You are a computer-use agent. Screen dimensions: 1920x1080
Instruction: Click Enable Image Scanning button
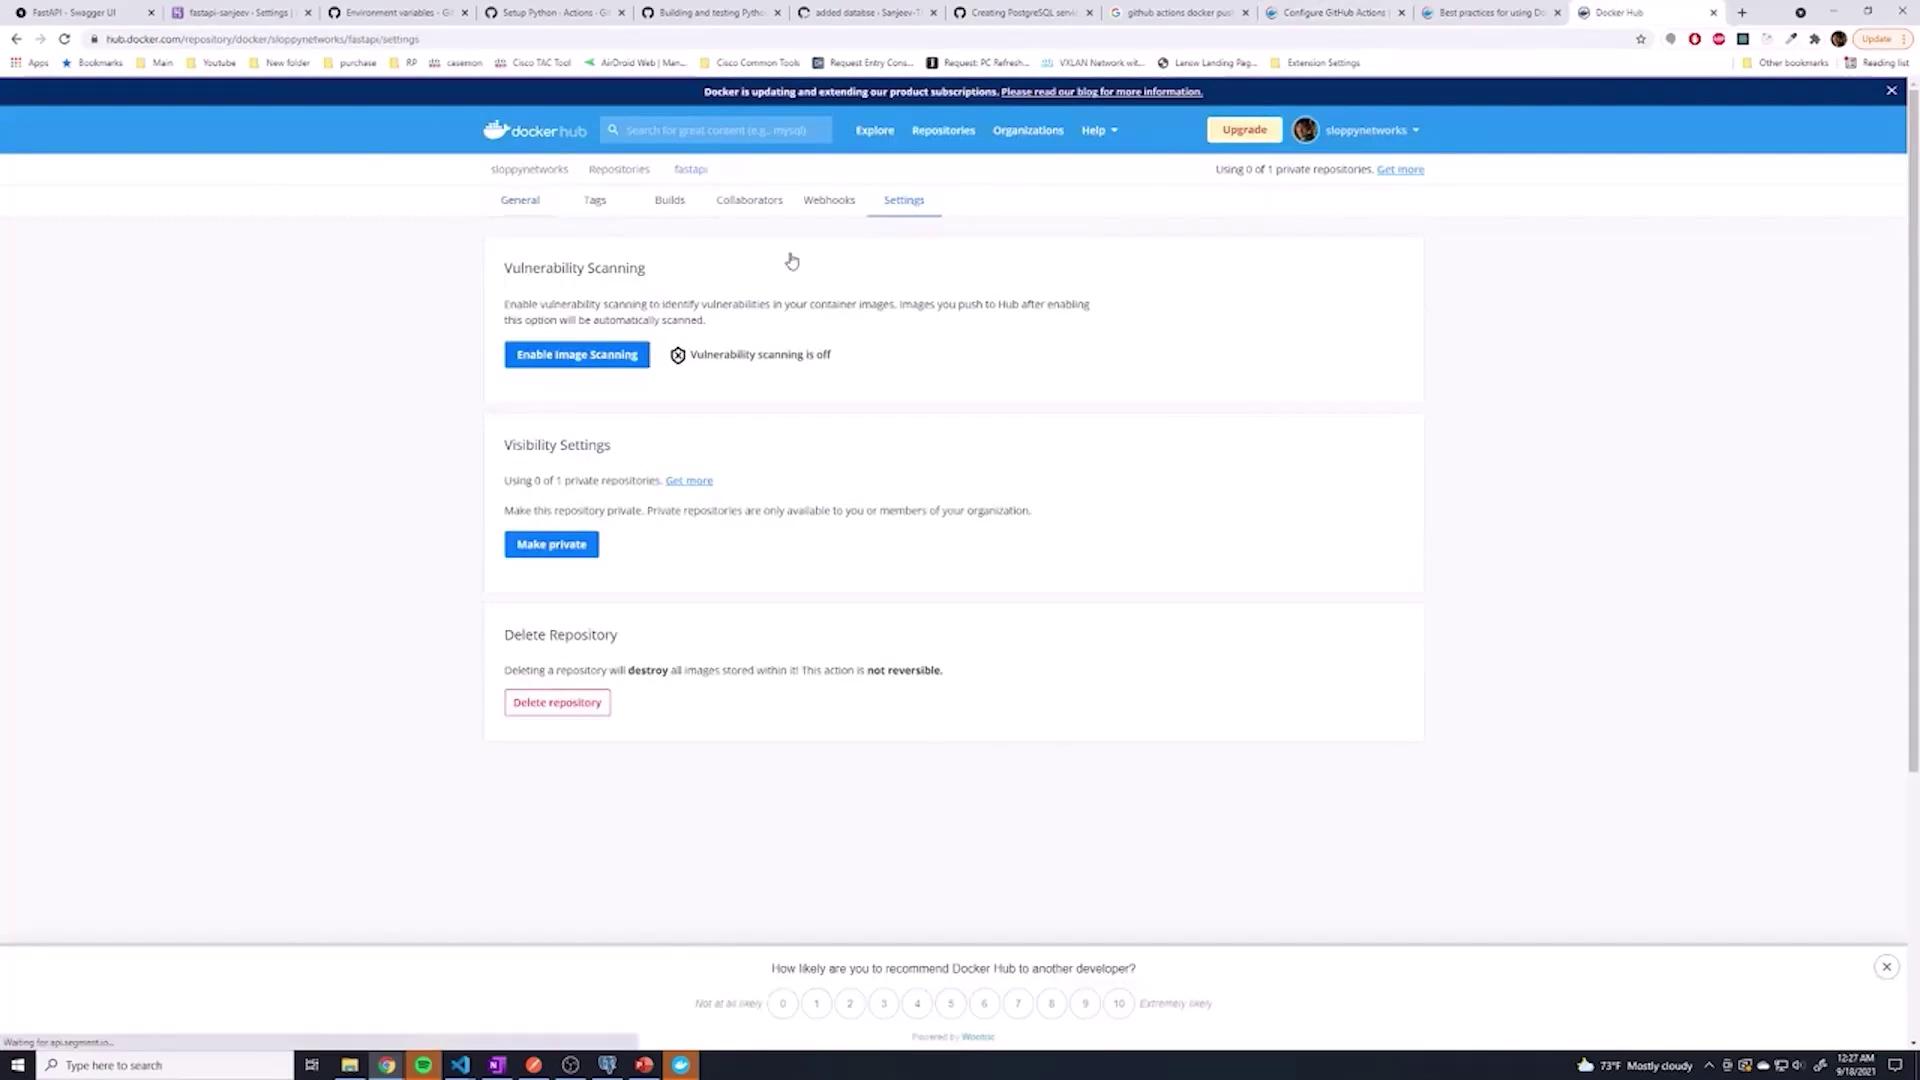577,355
